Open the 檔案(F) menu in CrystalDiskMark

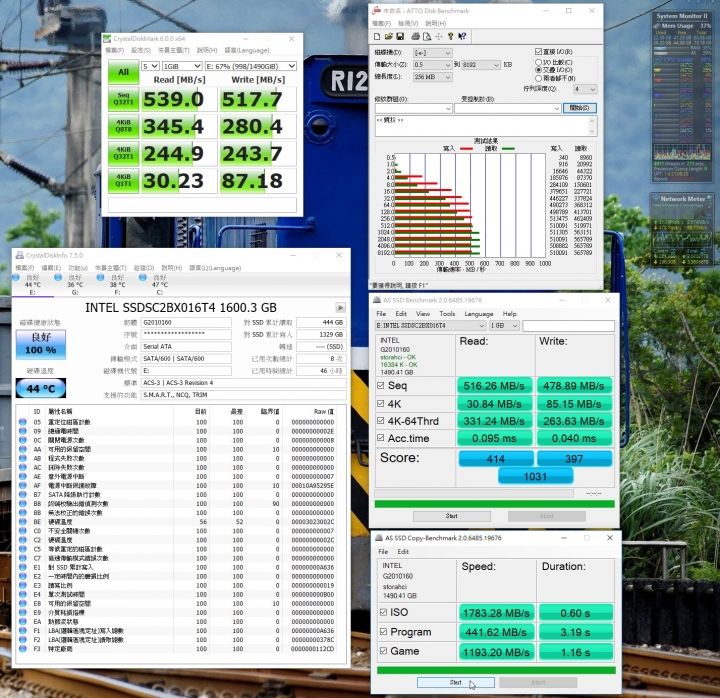114,50
